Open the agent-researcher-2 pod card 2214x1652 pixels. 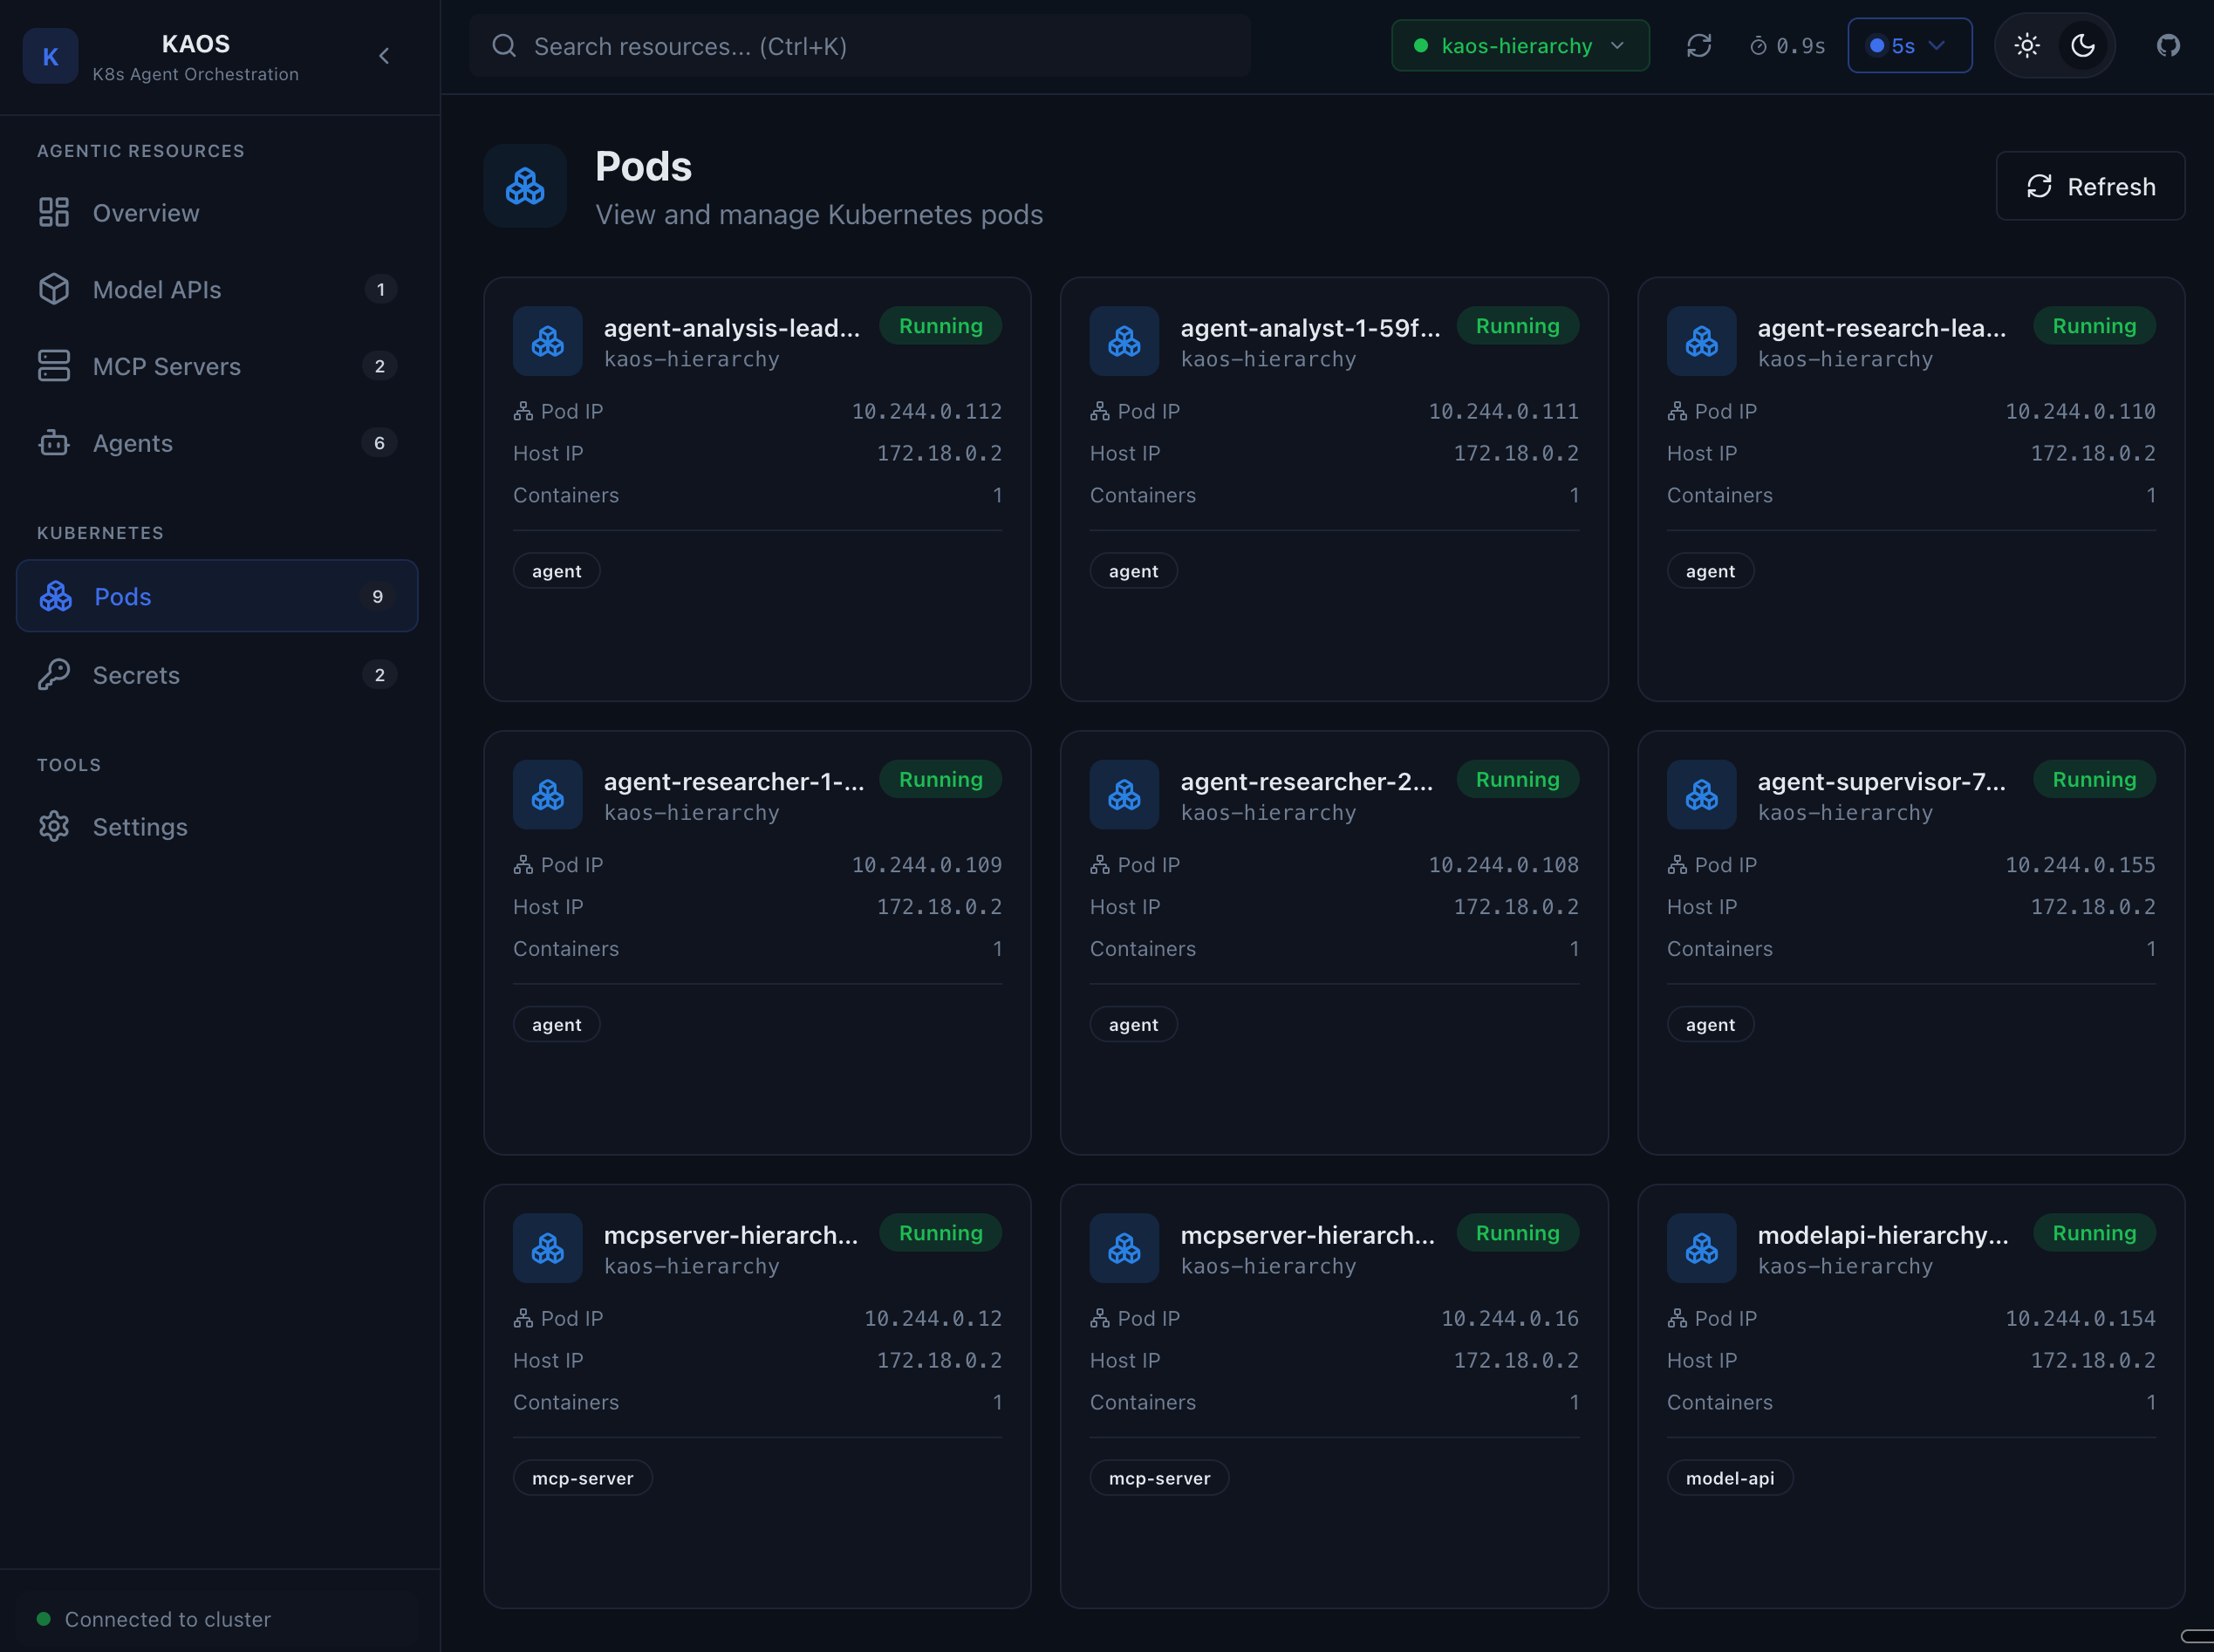(x=1333, y=942)
